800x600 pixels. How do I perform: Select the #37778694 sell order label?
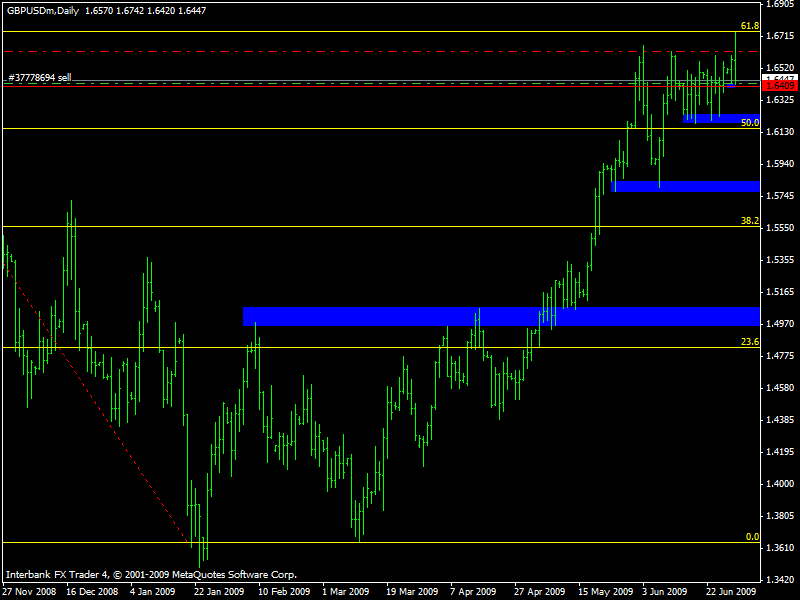40,77
